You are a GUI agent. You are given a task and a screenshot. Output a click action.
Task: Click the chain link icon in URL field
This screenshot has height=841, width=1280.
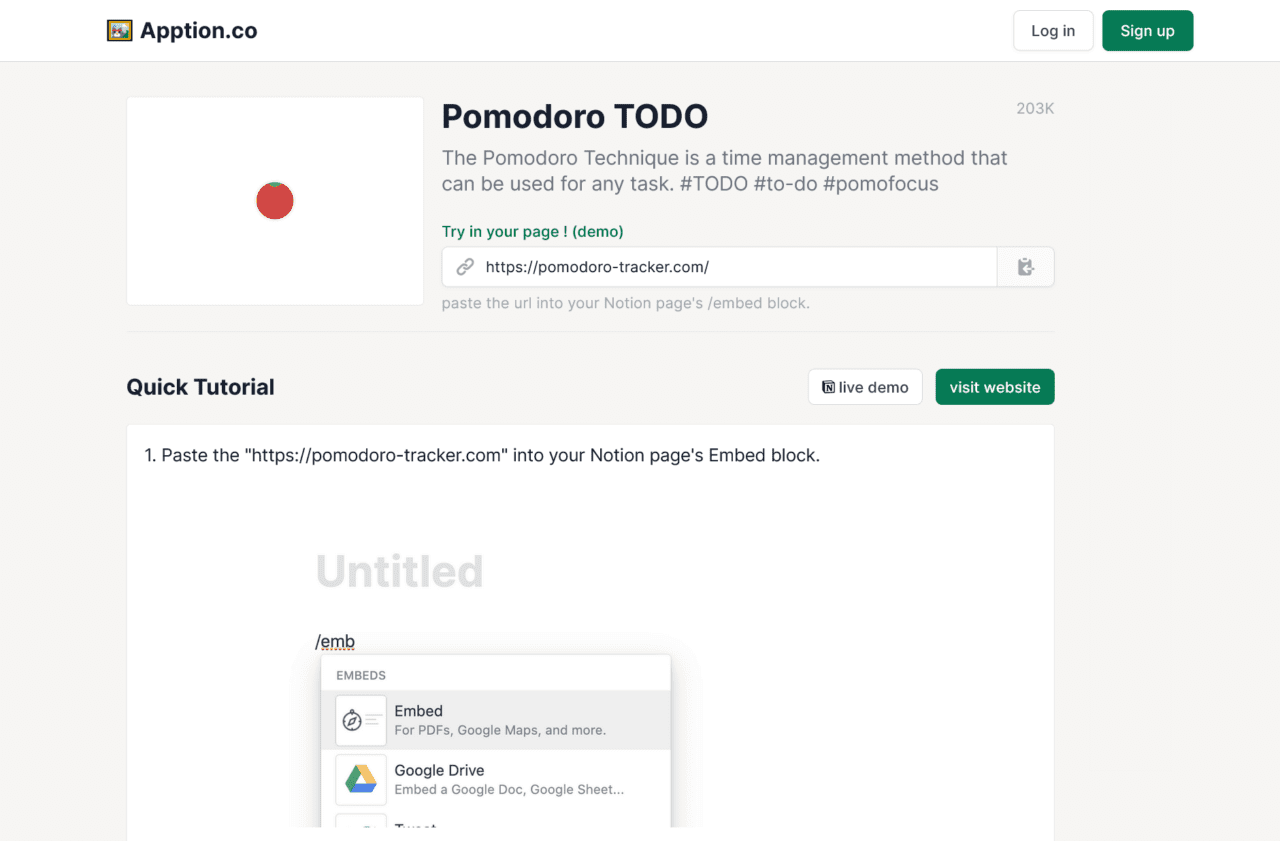pyautogui.click(x=465, y=267)
